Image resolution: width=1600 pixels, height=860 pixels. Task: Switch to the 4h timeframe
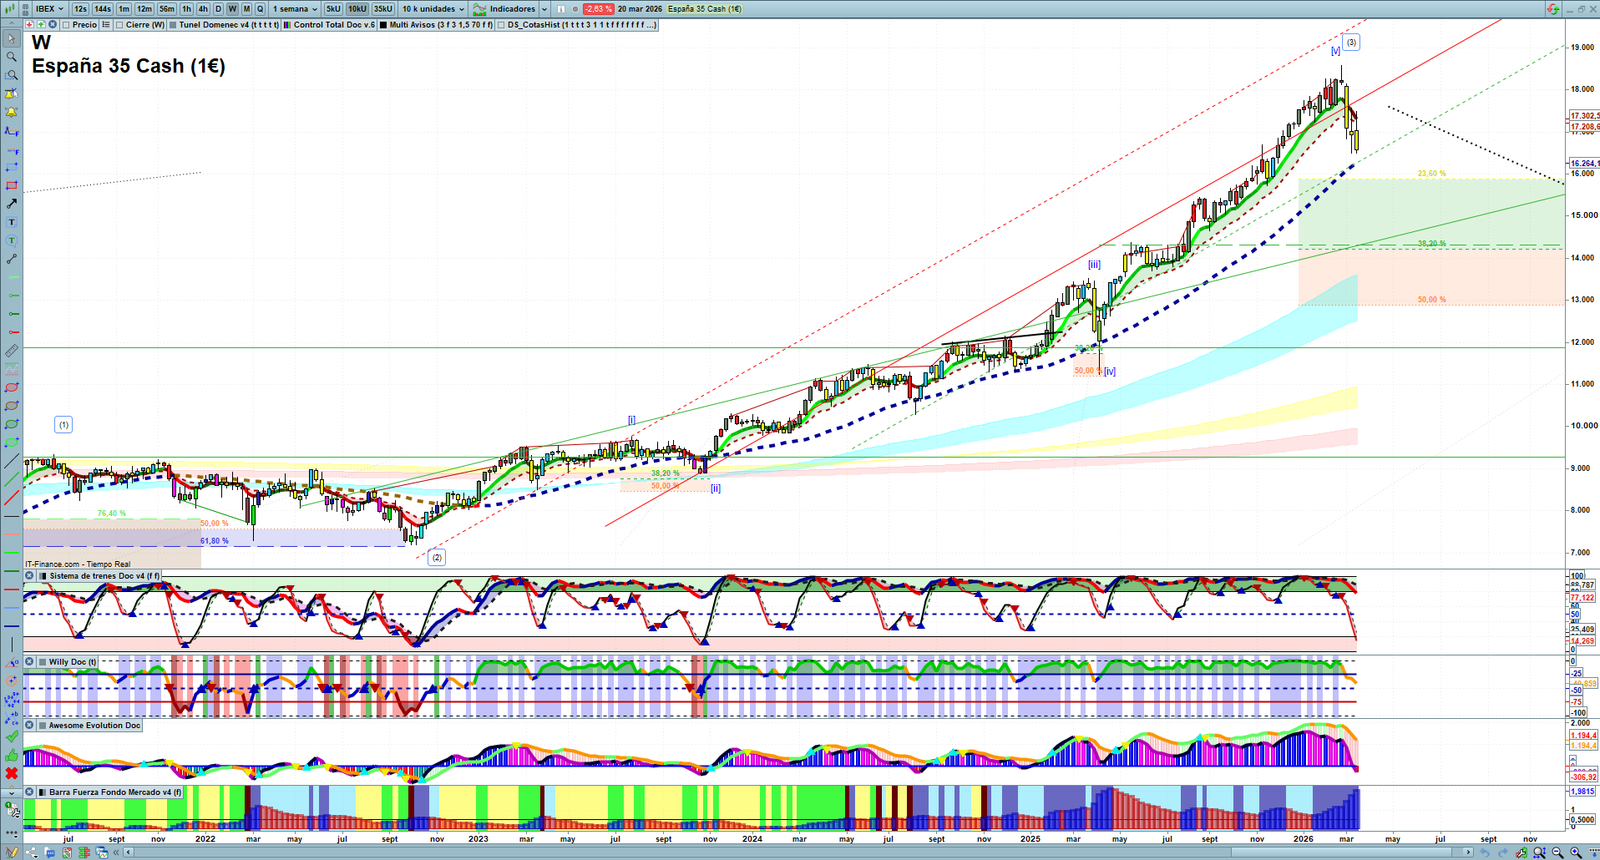[x=203, y=9]
